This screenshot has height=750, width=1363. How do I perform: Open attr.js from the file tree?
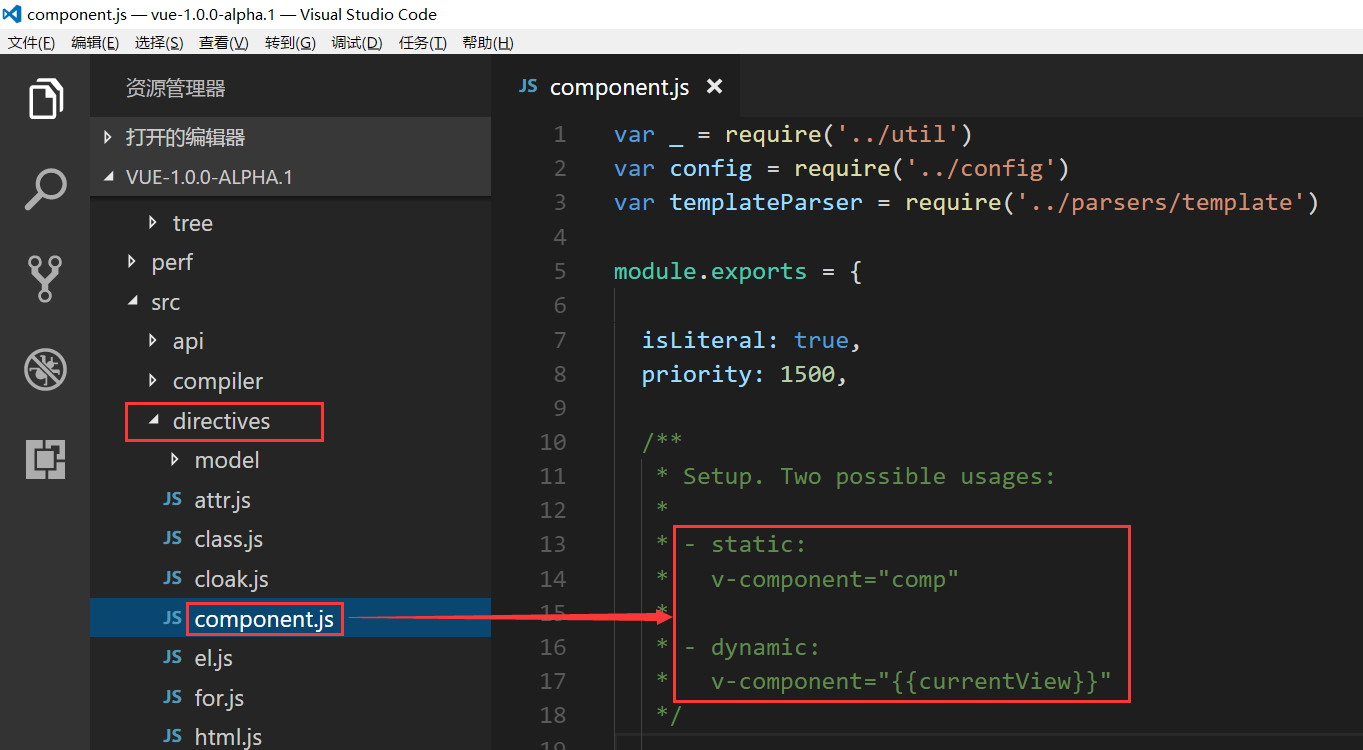(x=290, y=499)
